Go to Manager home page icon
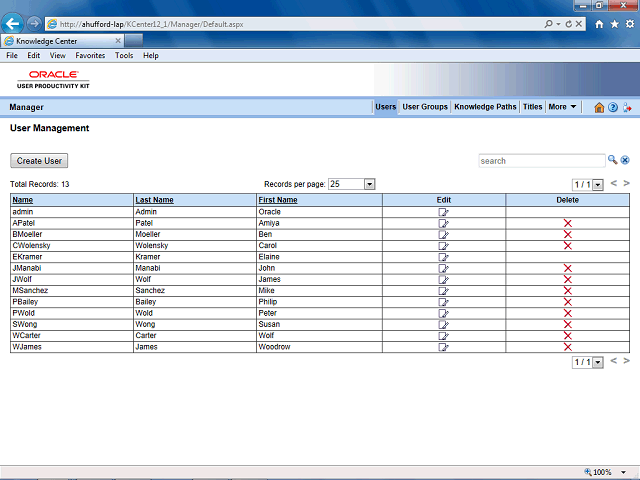 599,107
